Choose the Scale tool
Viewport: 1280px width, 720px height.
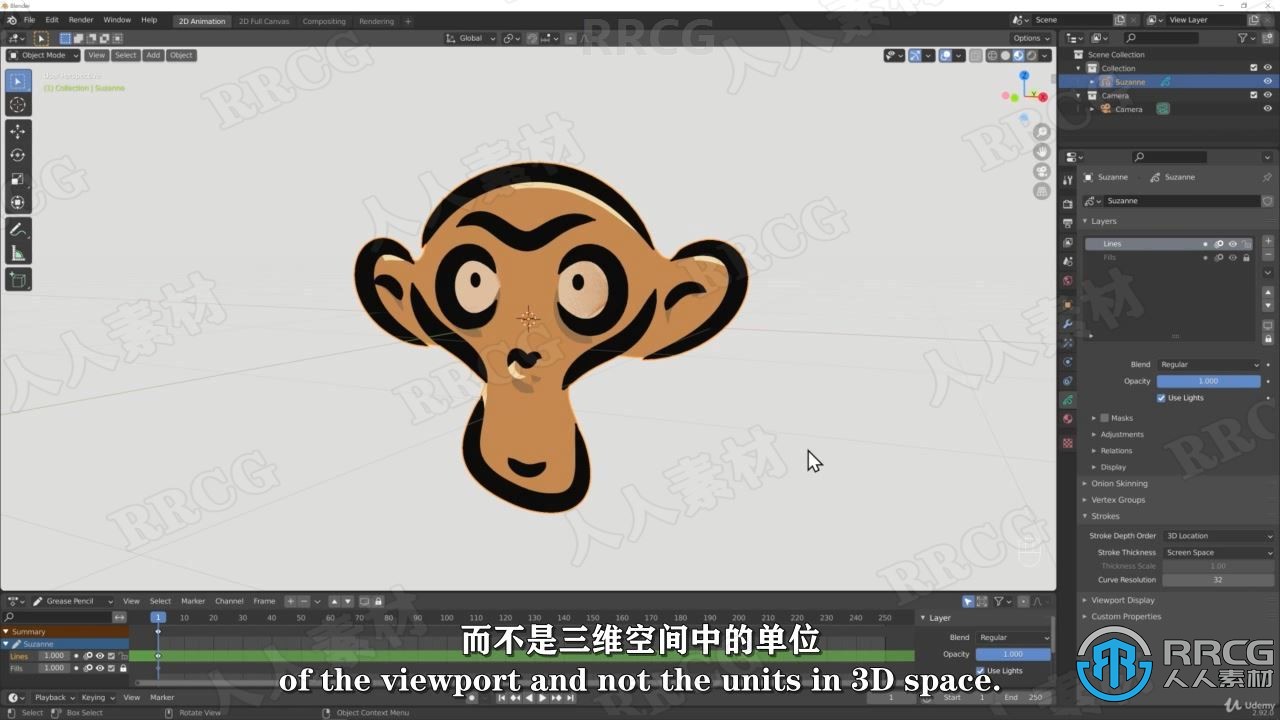[18, 179]
